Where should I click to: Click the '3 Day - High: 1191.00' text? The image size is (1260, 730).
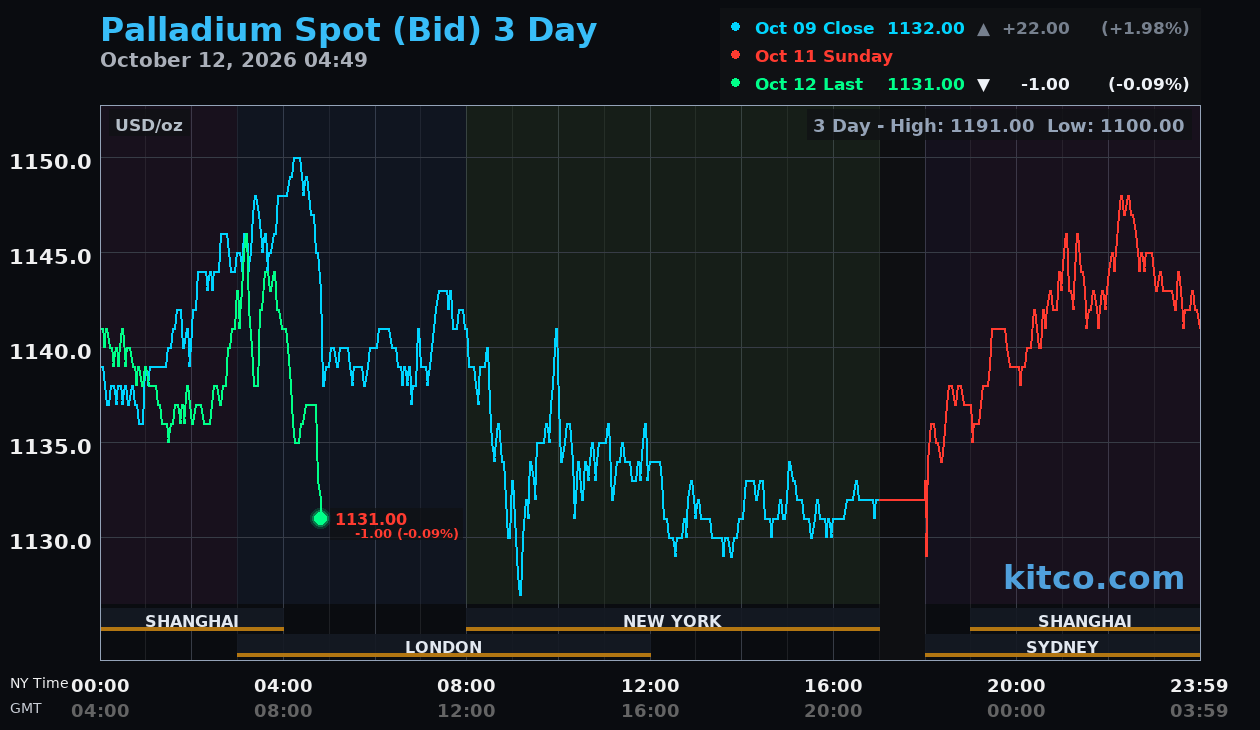coord(923,126)
